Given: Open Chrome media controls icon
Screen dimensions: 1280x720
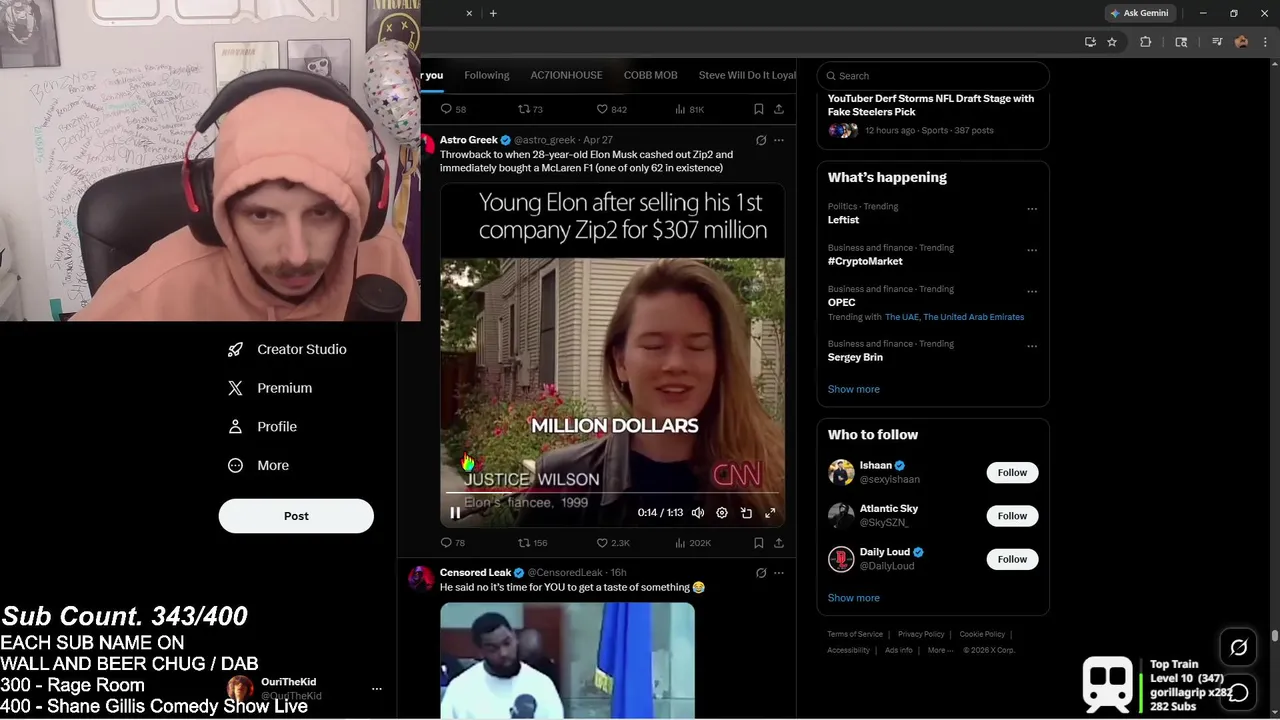Looking at the screenshot, I should (x=1217, y=42).
